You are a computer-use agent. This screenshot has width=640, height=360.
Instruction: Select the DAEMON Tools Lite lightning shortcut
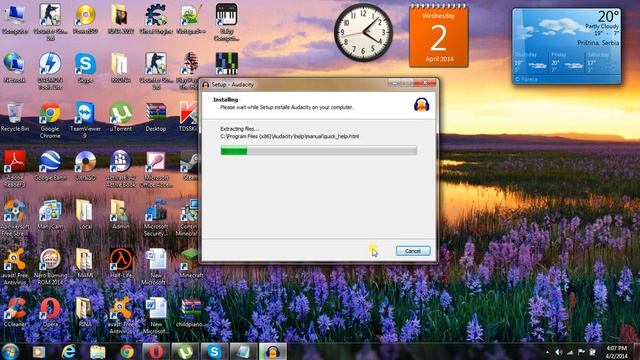point(50,71)
